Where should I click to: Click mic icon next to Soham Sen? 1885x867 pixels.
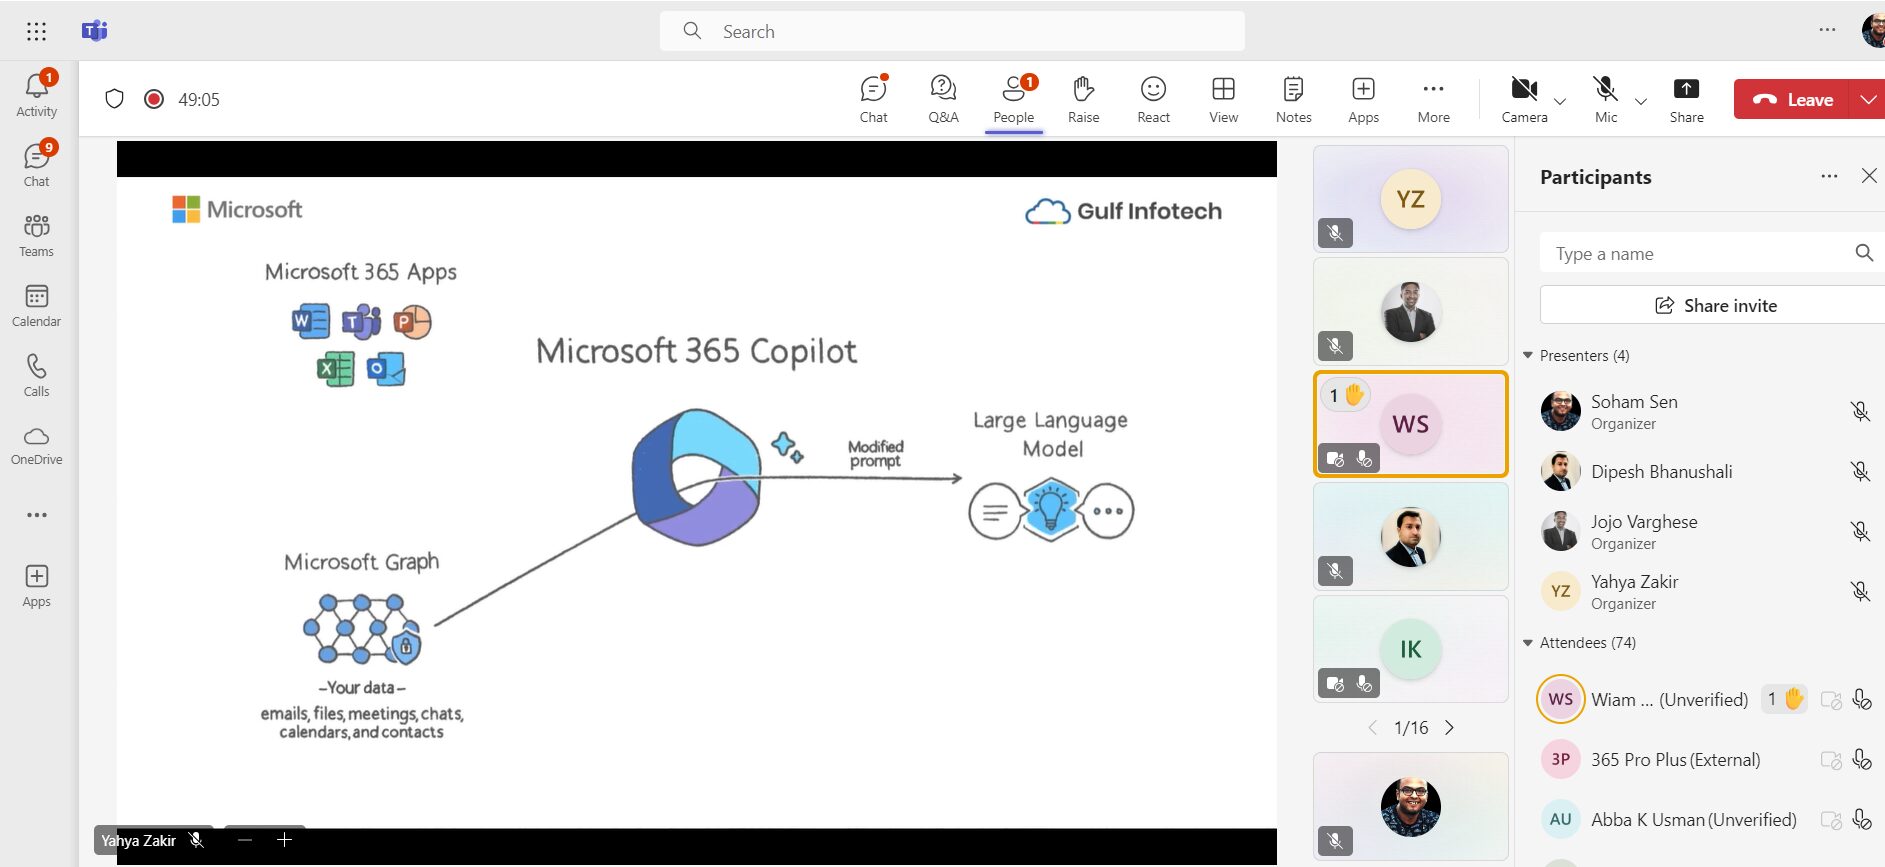click(x=1860, y=411)
